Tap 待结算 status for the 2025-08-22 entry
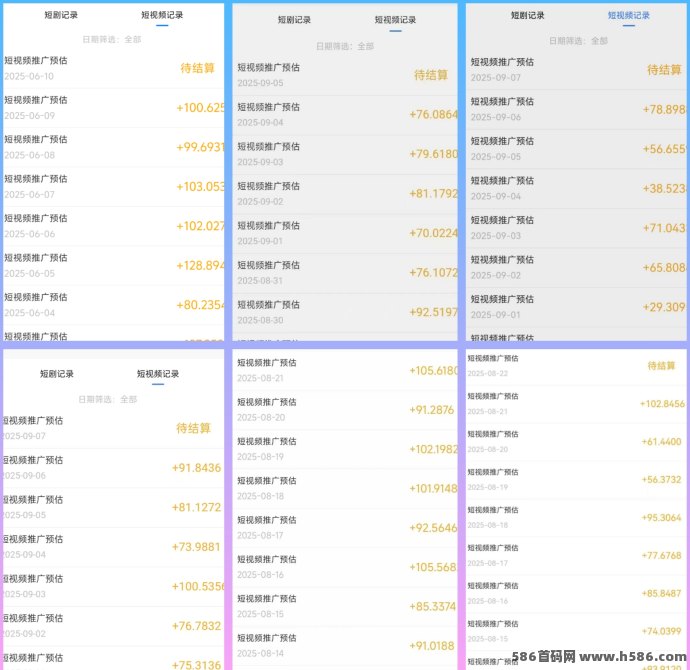 tap(661, 366)
